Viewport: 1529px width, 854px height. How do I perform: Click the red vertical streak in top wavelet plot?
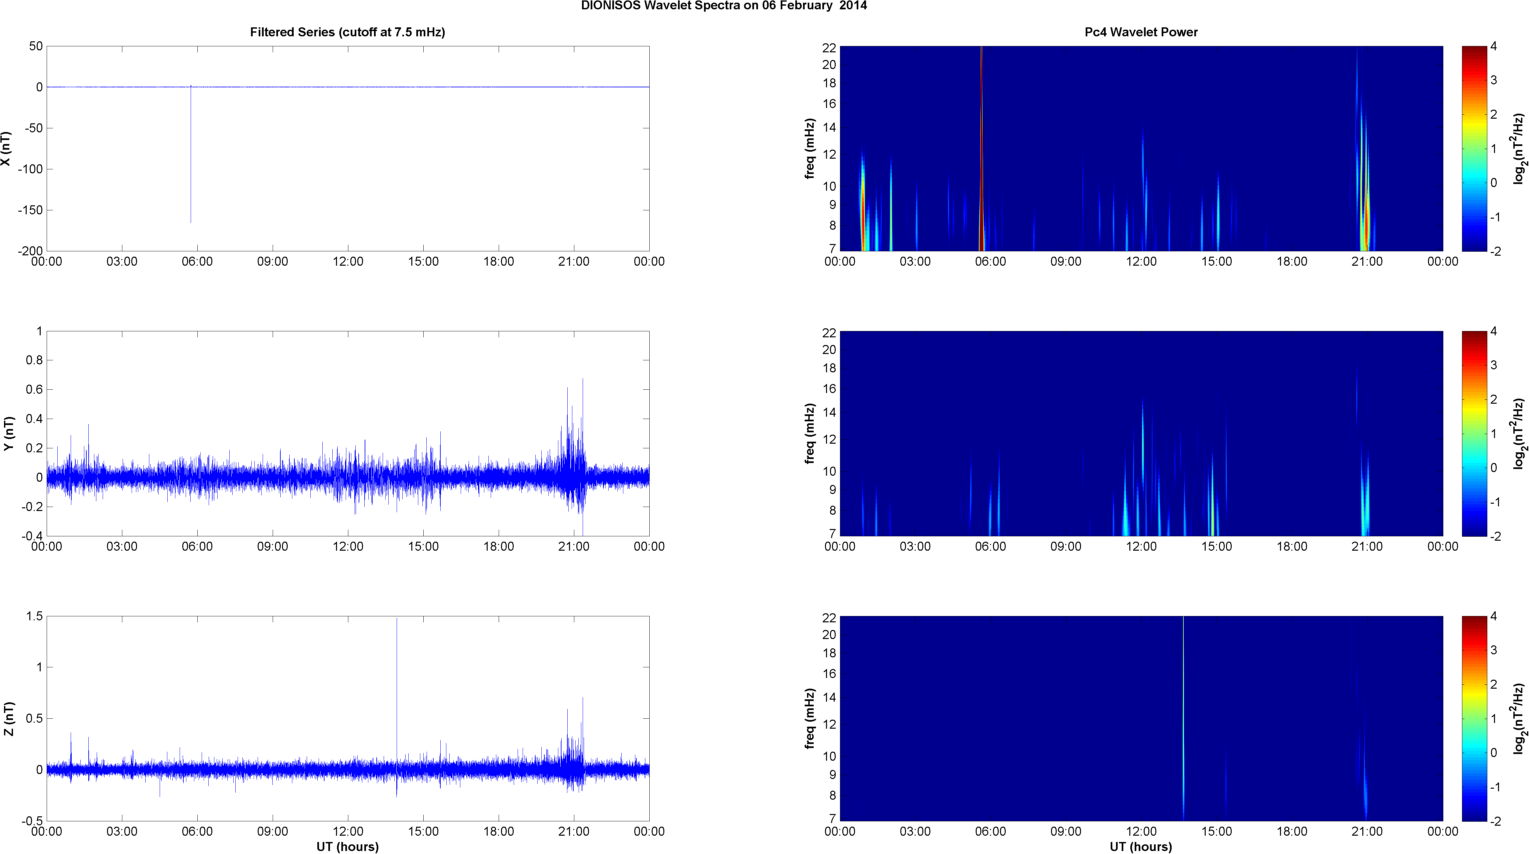point(981,148)
